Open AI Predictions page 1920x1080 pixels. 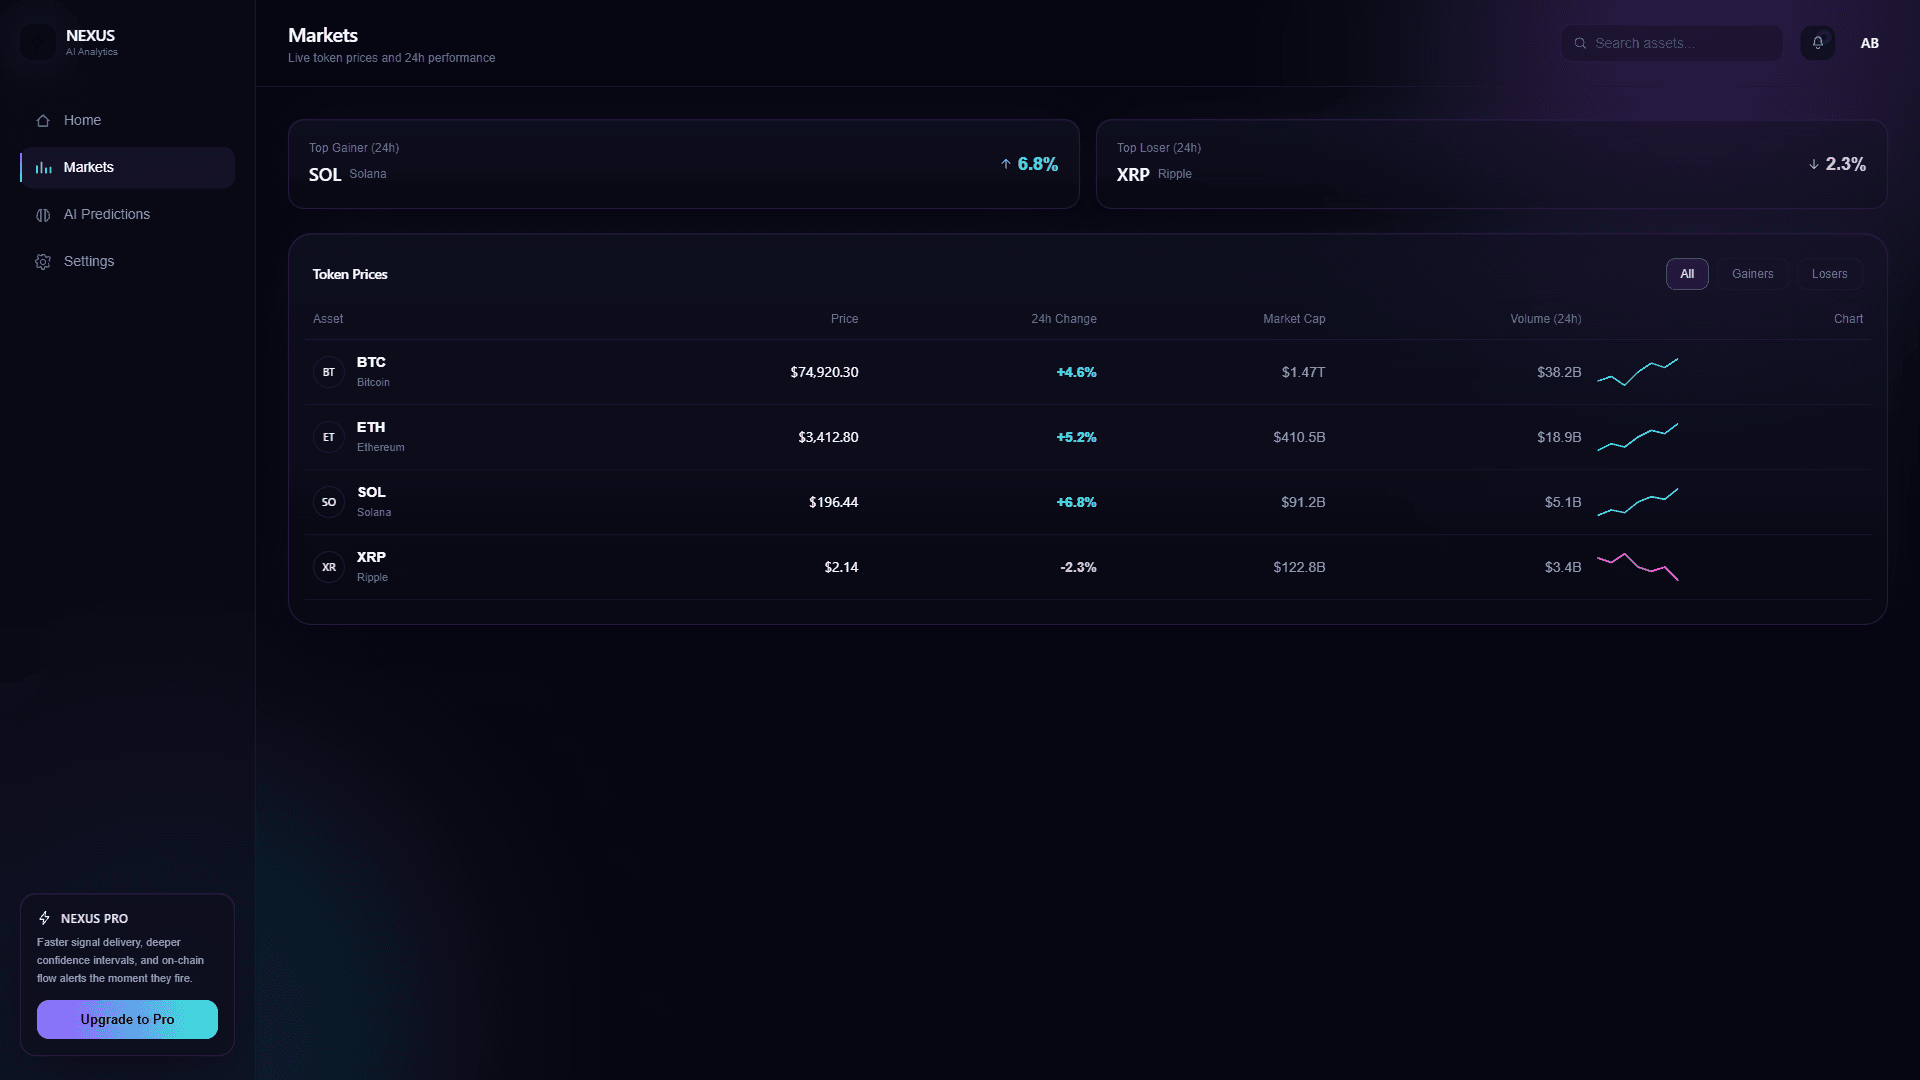pyautogui.click(x=127, y=214)
